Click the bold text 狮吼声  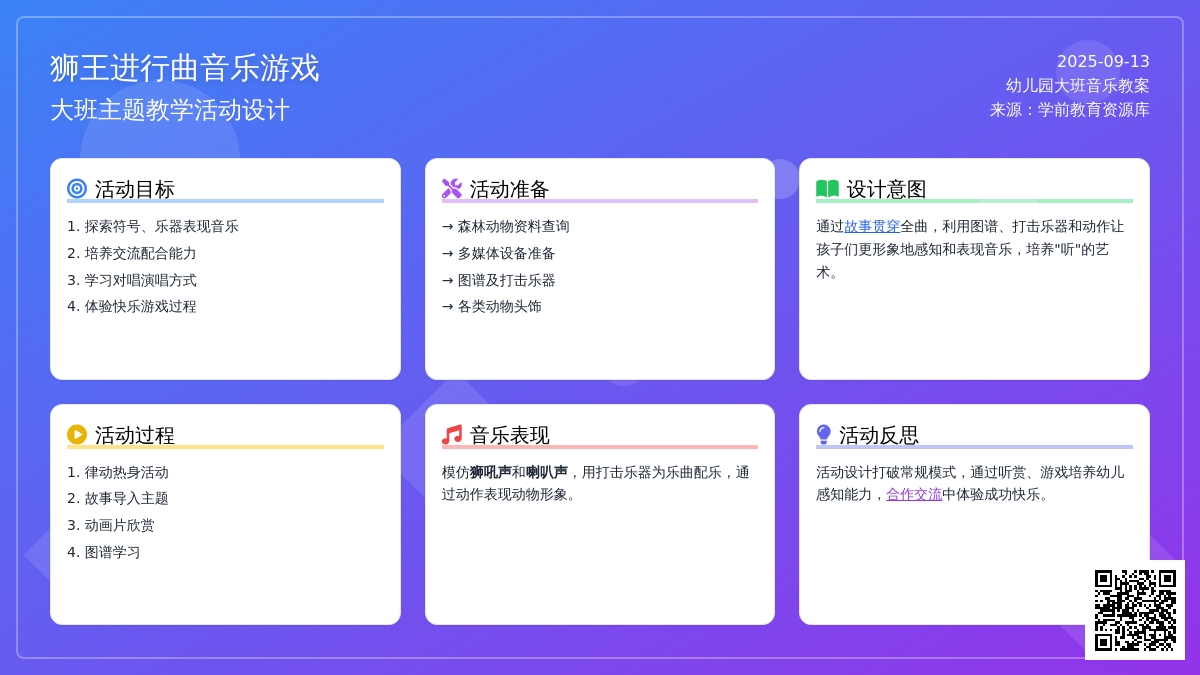[491, 472]
